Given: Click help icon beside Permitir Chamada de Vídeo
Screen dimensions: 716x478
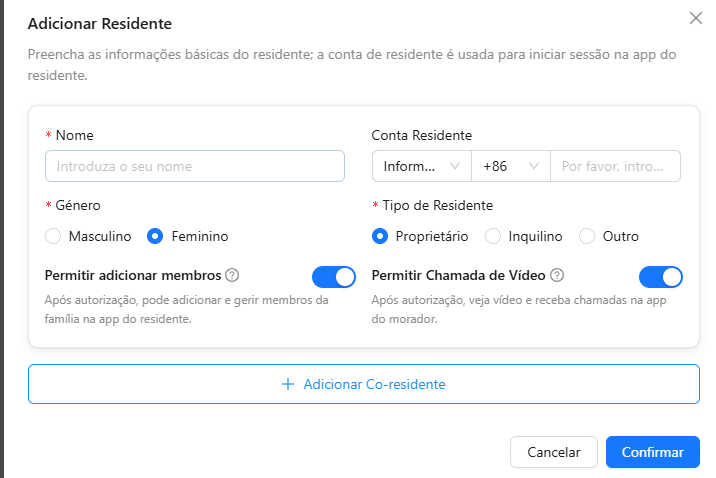Looking at the screenshot, I should [x=557, y=275].
